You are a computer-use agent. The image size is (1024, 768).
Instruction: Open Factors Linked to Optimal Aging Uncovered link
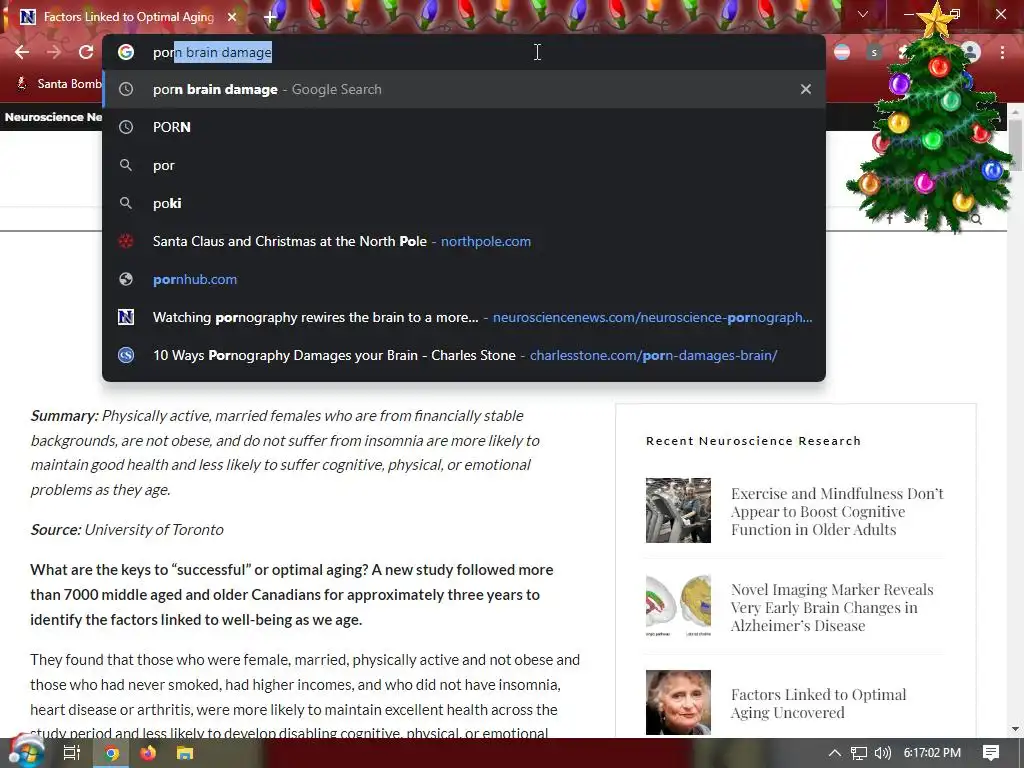click(818, 703)
